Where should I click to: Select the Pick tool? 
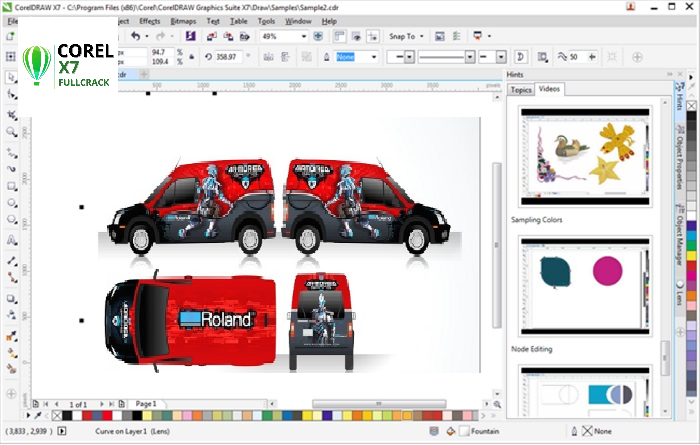11,77
